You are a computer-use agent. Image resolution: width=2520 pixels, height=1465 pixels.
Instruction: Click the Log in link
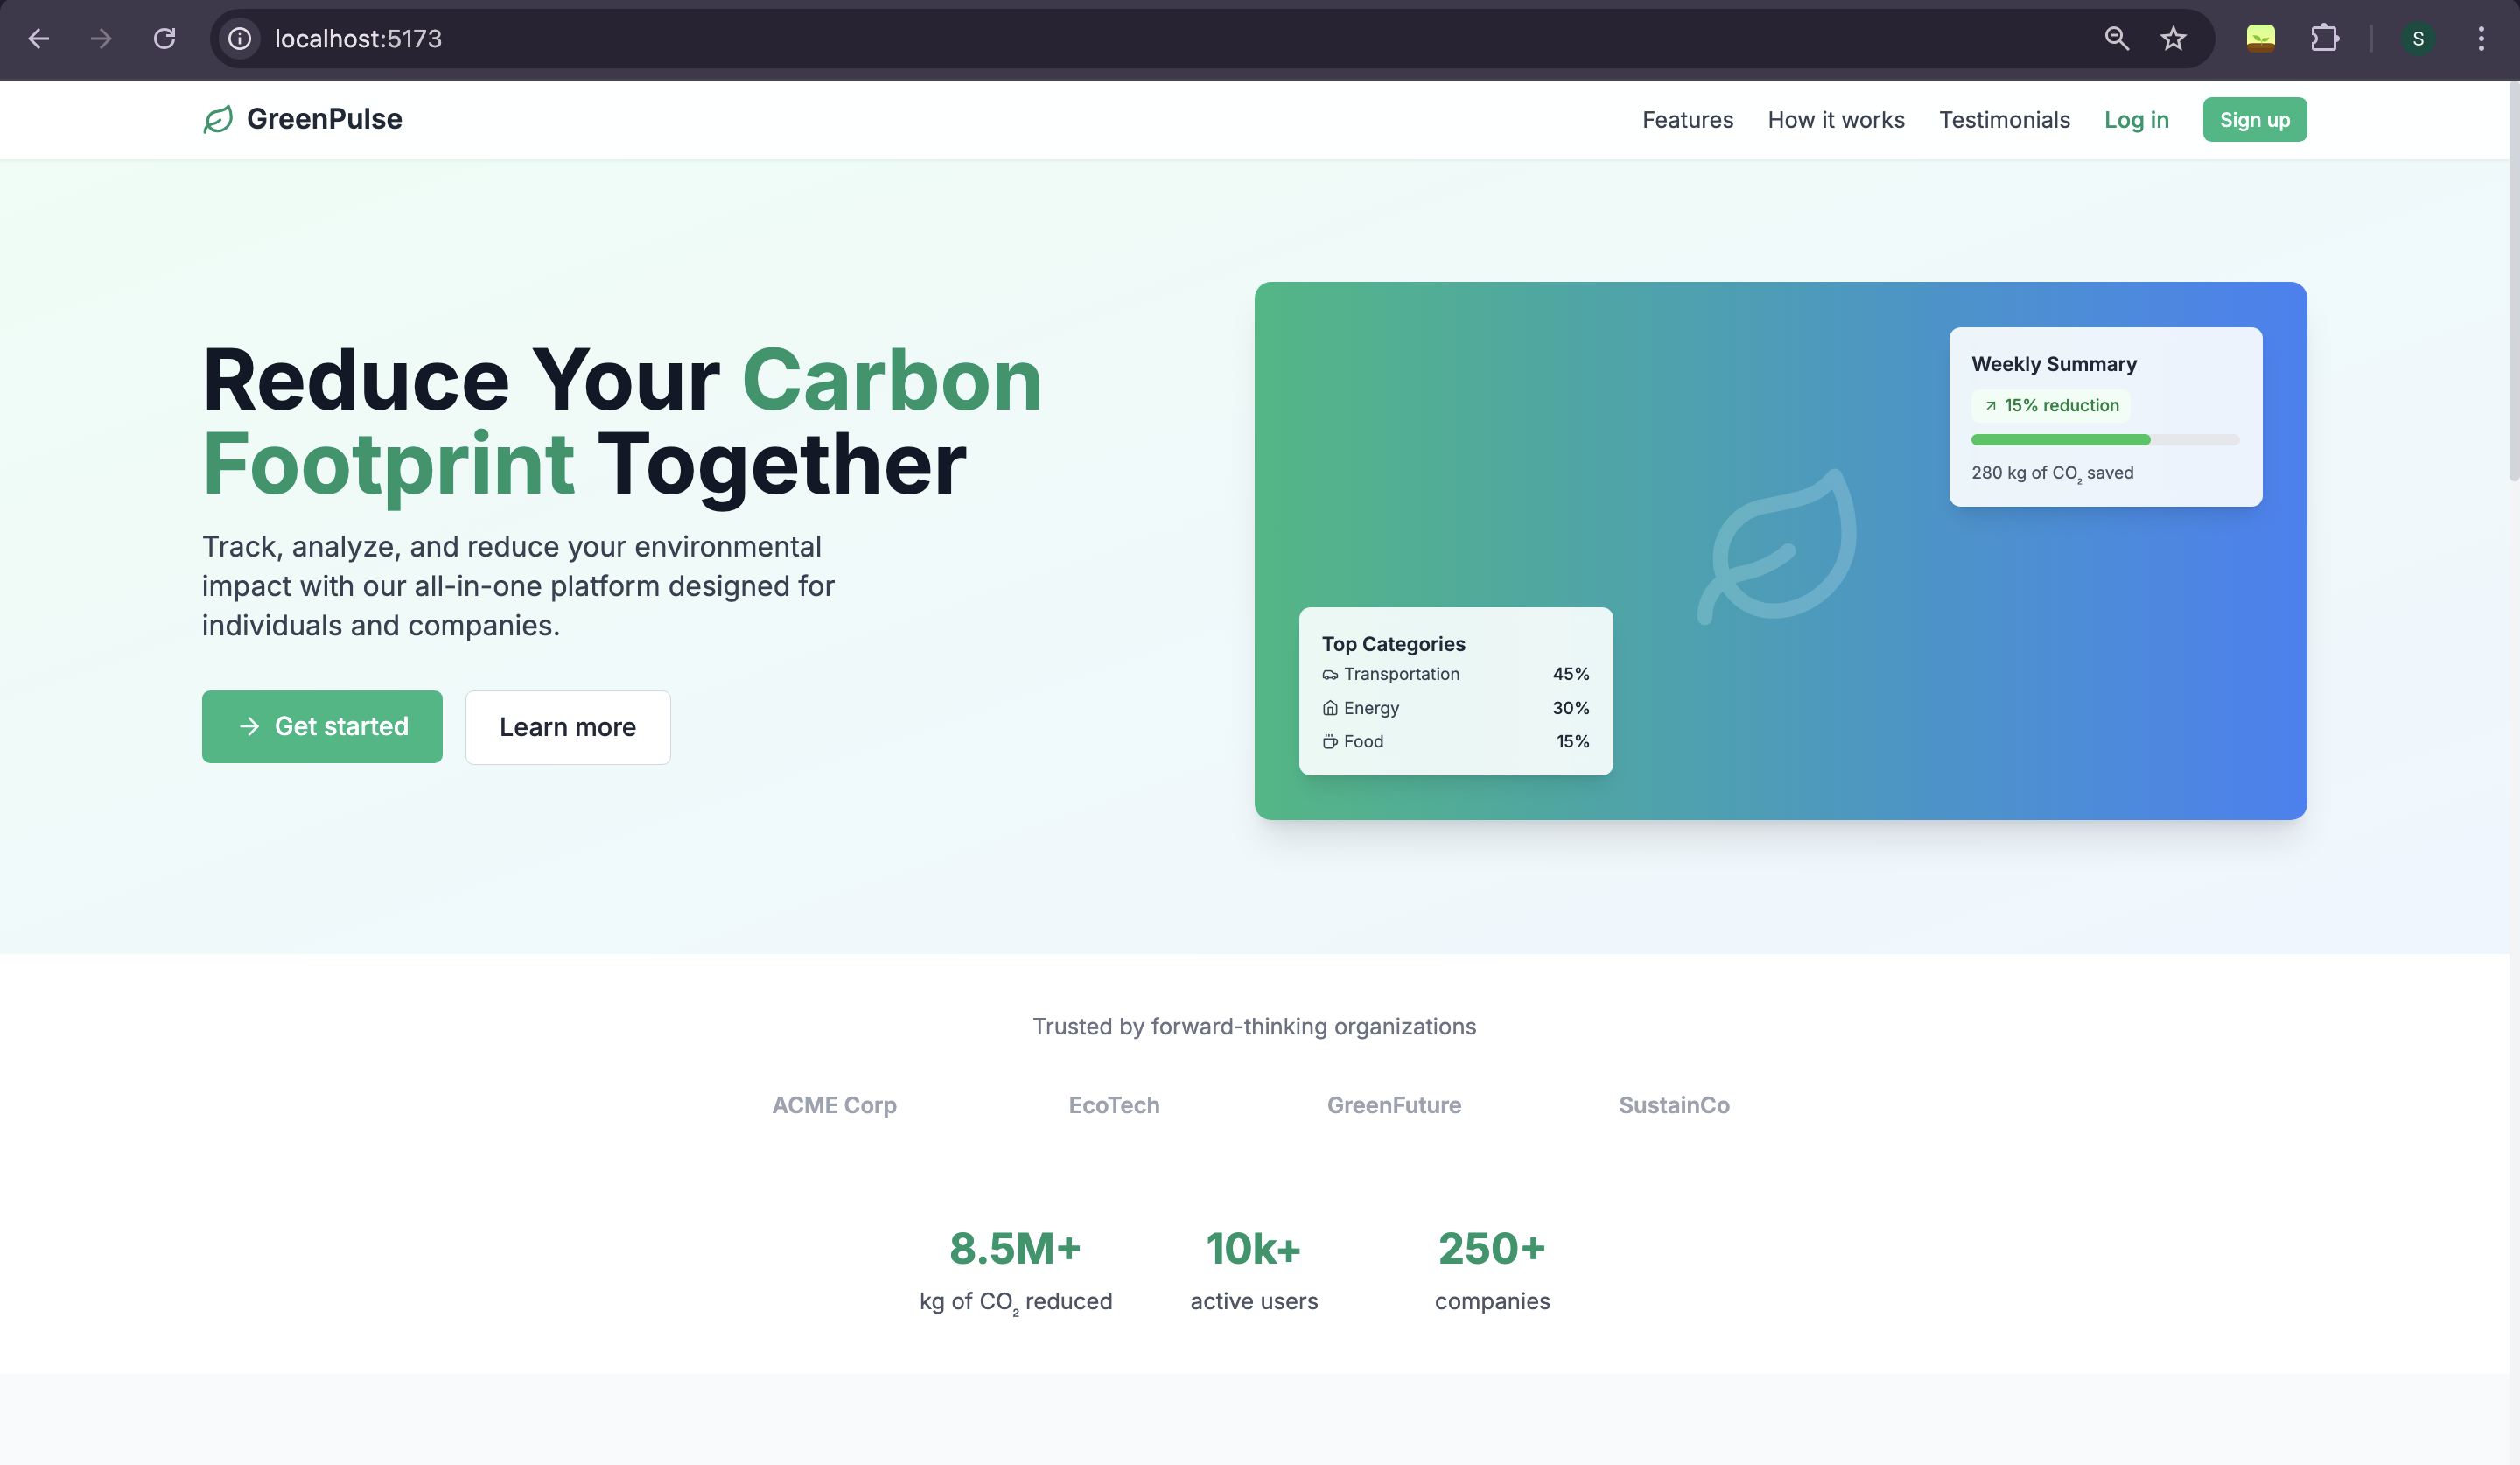[2136, 120]
